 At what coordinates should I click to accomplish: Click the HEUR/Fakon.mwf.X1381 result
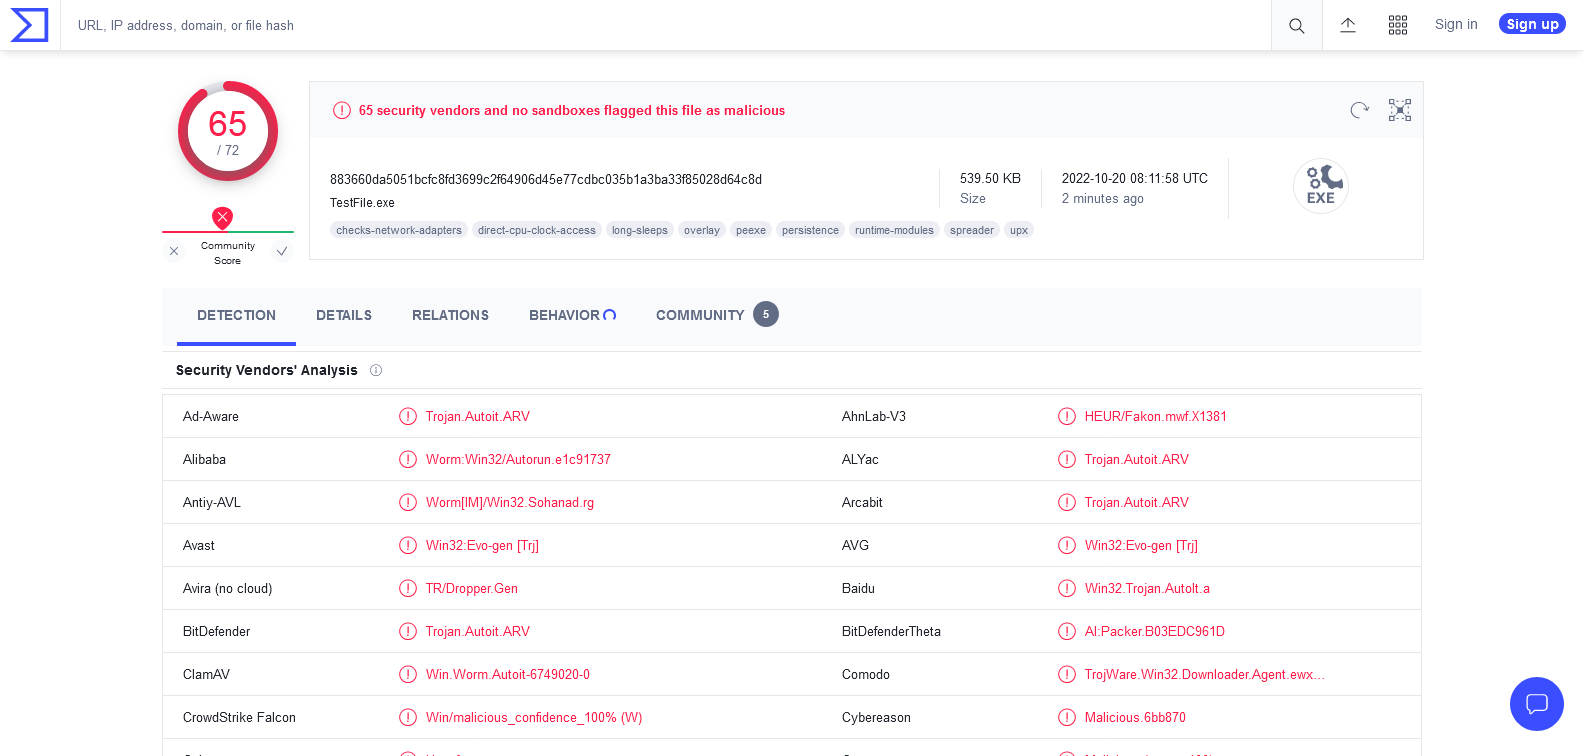pos(1156,416)
